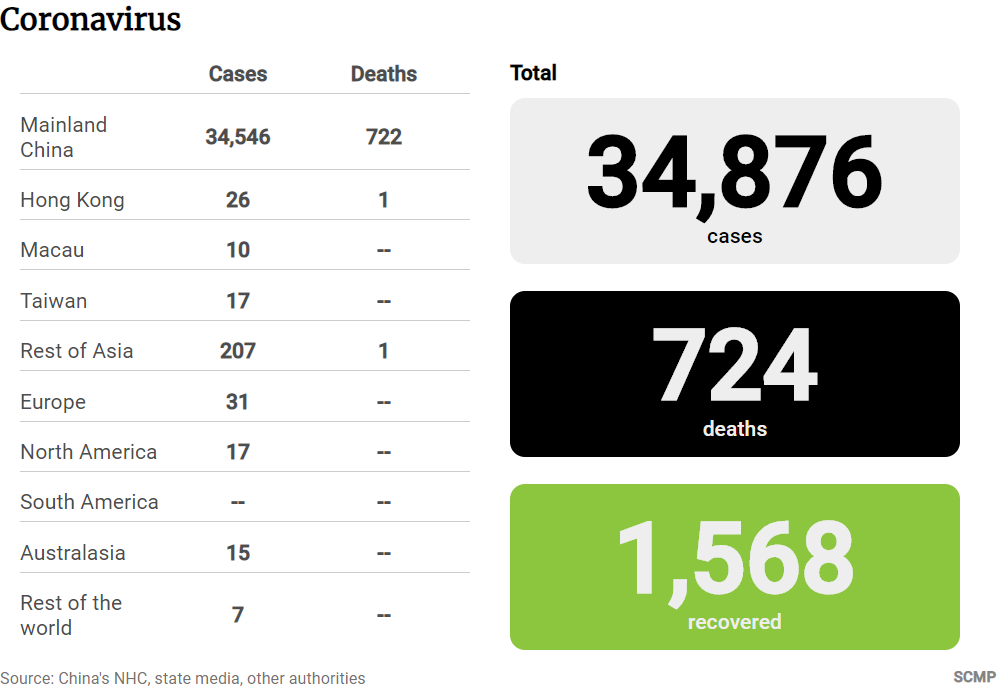Click the black 724 deaths card
Viewport: 1005px width, 696px height.
[x=735, y=374]
